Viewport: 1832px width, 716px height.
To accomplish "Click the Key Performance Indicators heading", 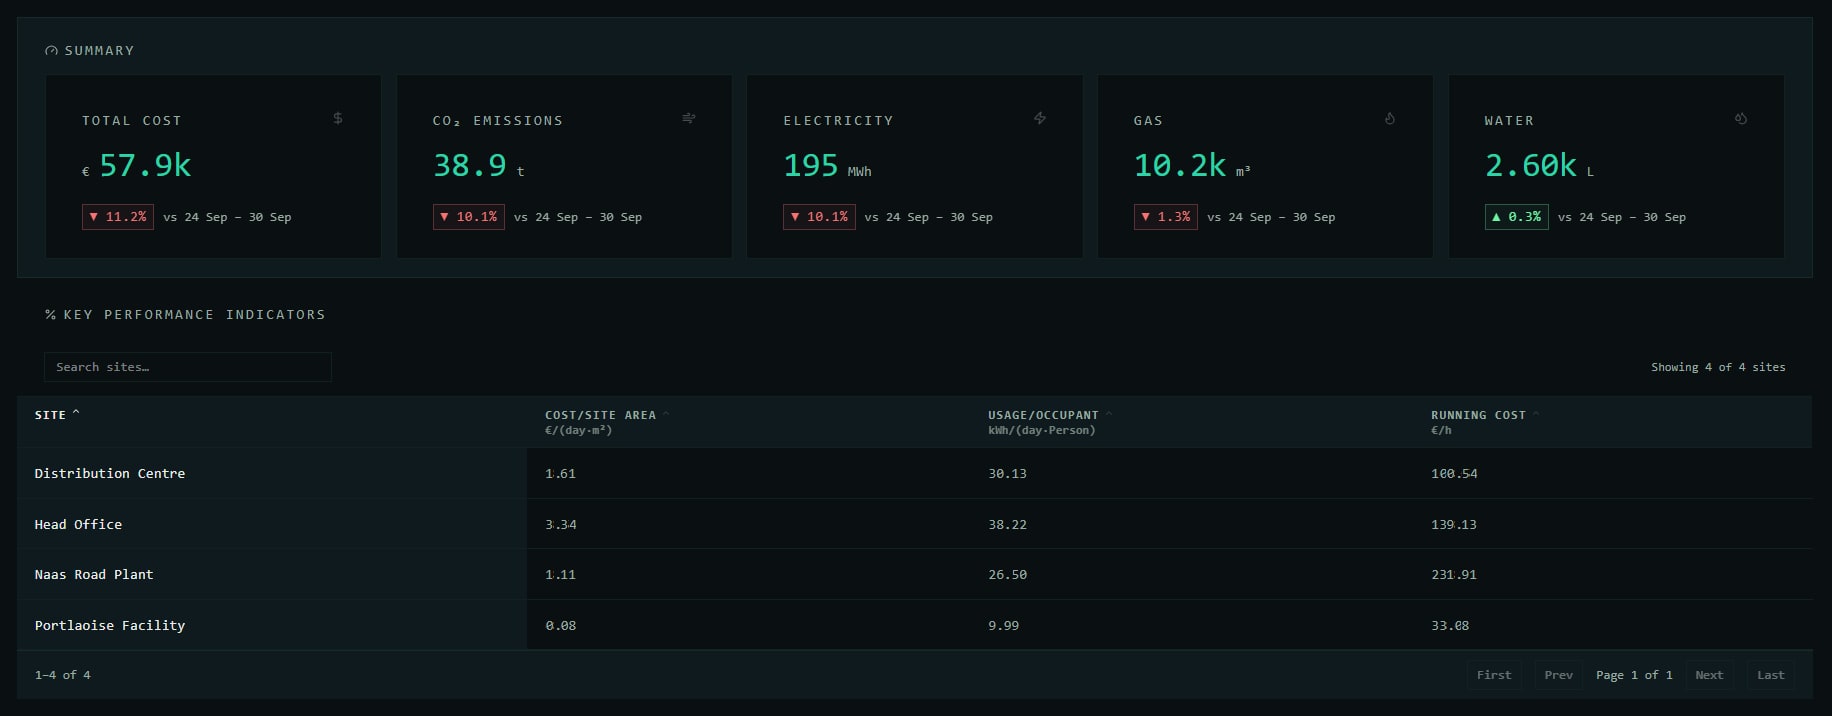I will click(194, 315).
